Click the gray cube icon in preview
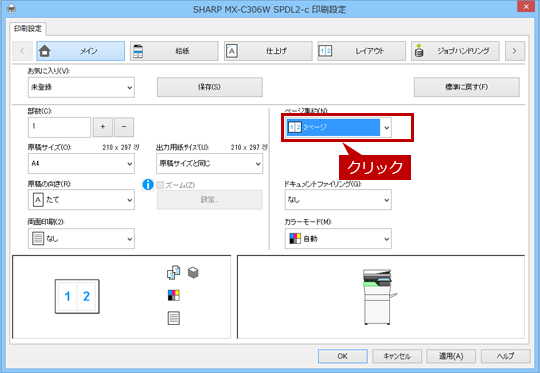The height and width of the screenshot is (373, 540). pos(193,273)
